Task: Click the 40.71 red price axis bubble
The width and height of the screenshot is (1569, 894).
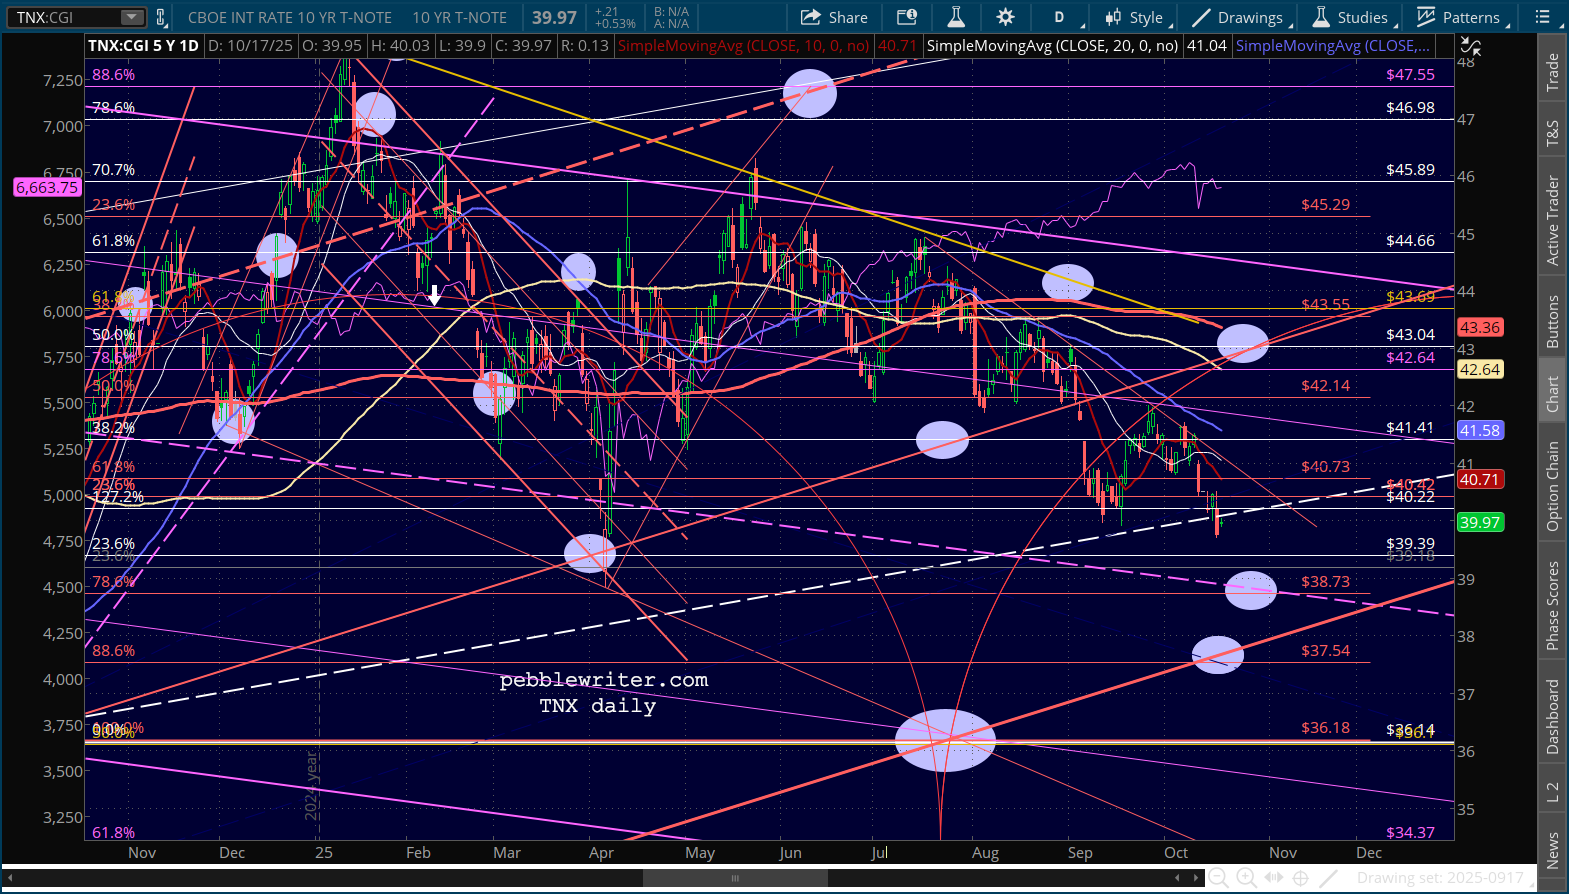Action: (x=1480, y=480)
